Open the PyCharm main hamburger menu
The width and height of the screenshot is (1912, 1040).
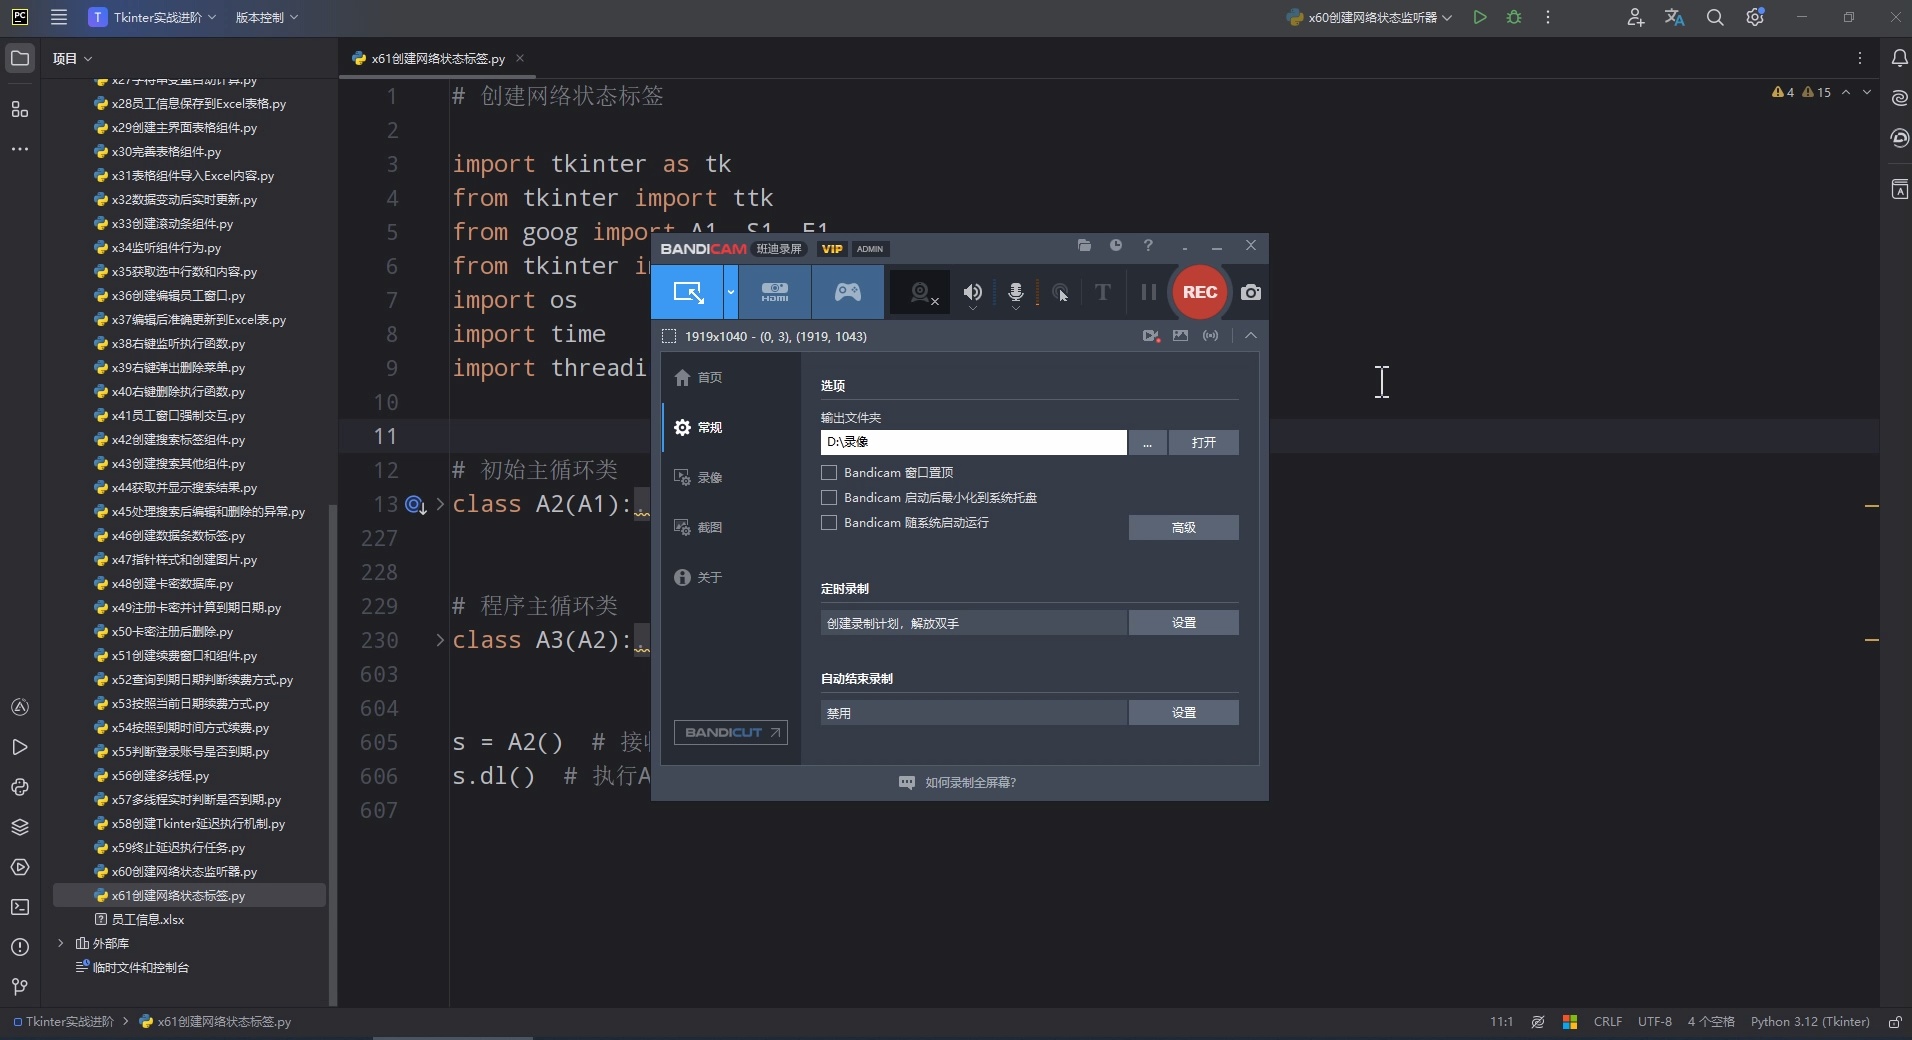(58, 17)
